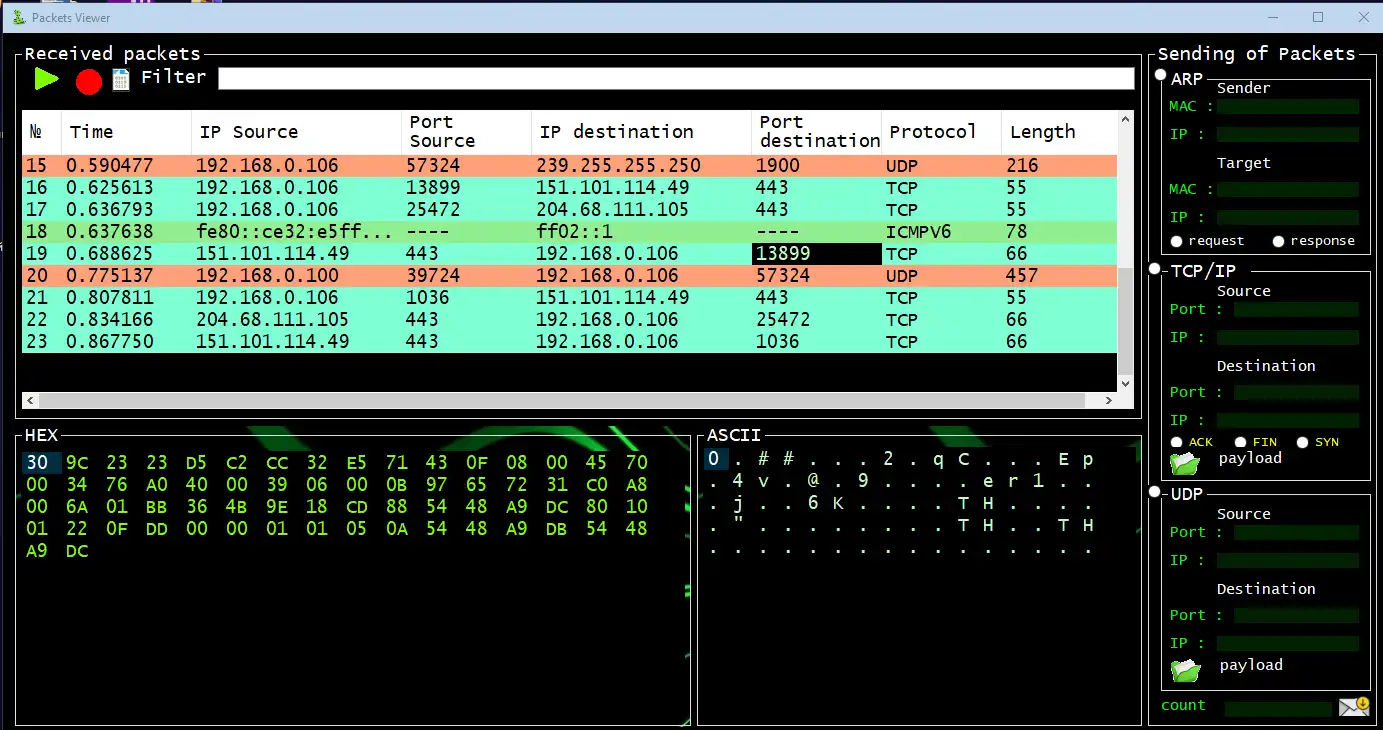Click the highlighted 13899 destination port cell
Viewport: 1383px width, 730px height.
coord(816,254)
